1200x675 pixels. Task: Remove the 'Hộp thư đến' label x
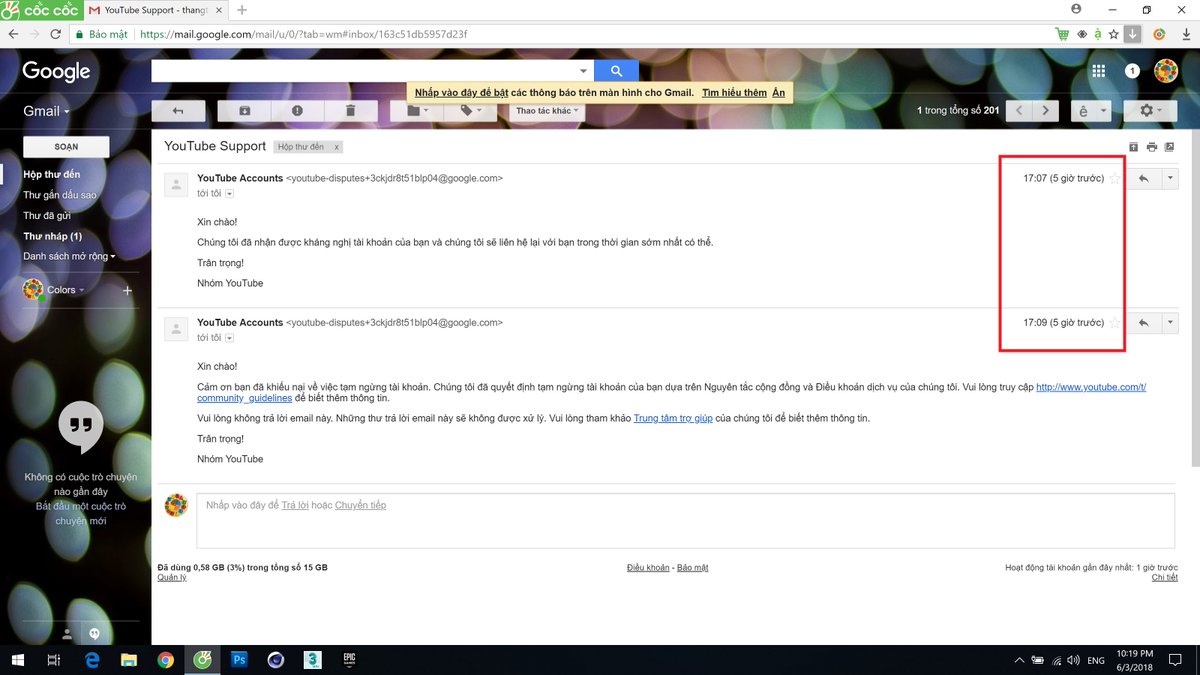337,147
